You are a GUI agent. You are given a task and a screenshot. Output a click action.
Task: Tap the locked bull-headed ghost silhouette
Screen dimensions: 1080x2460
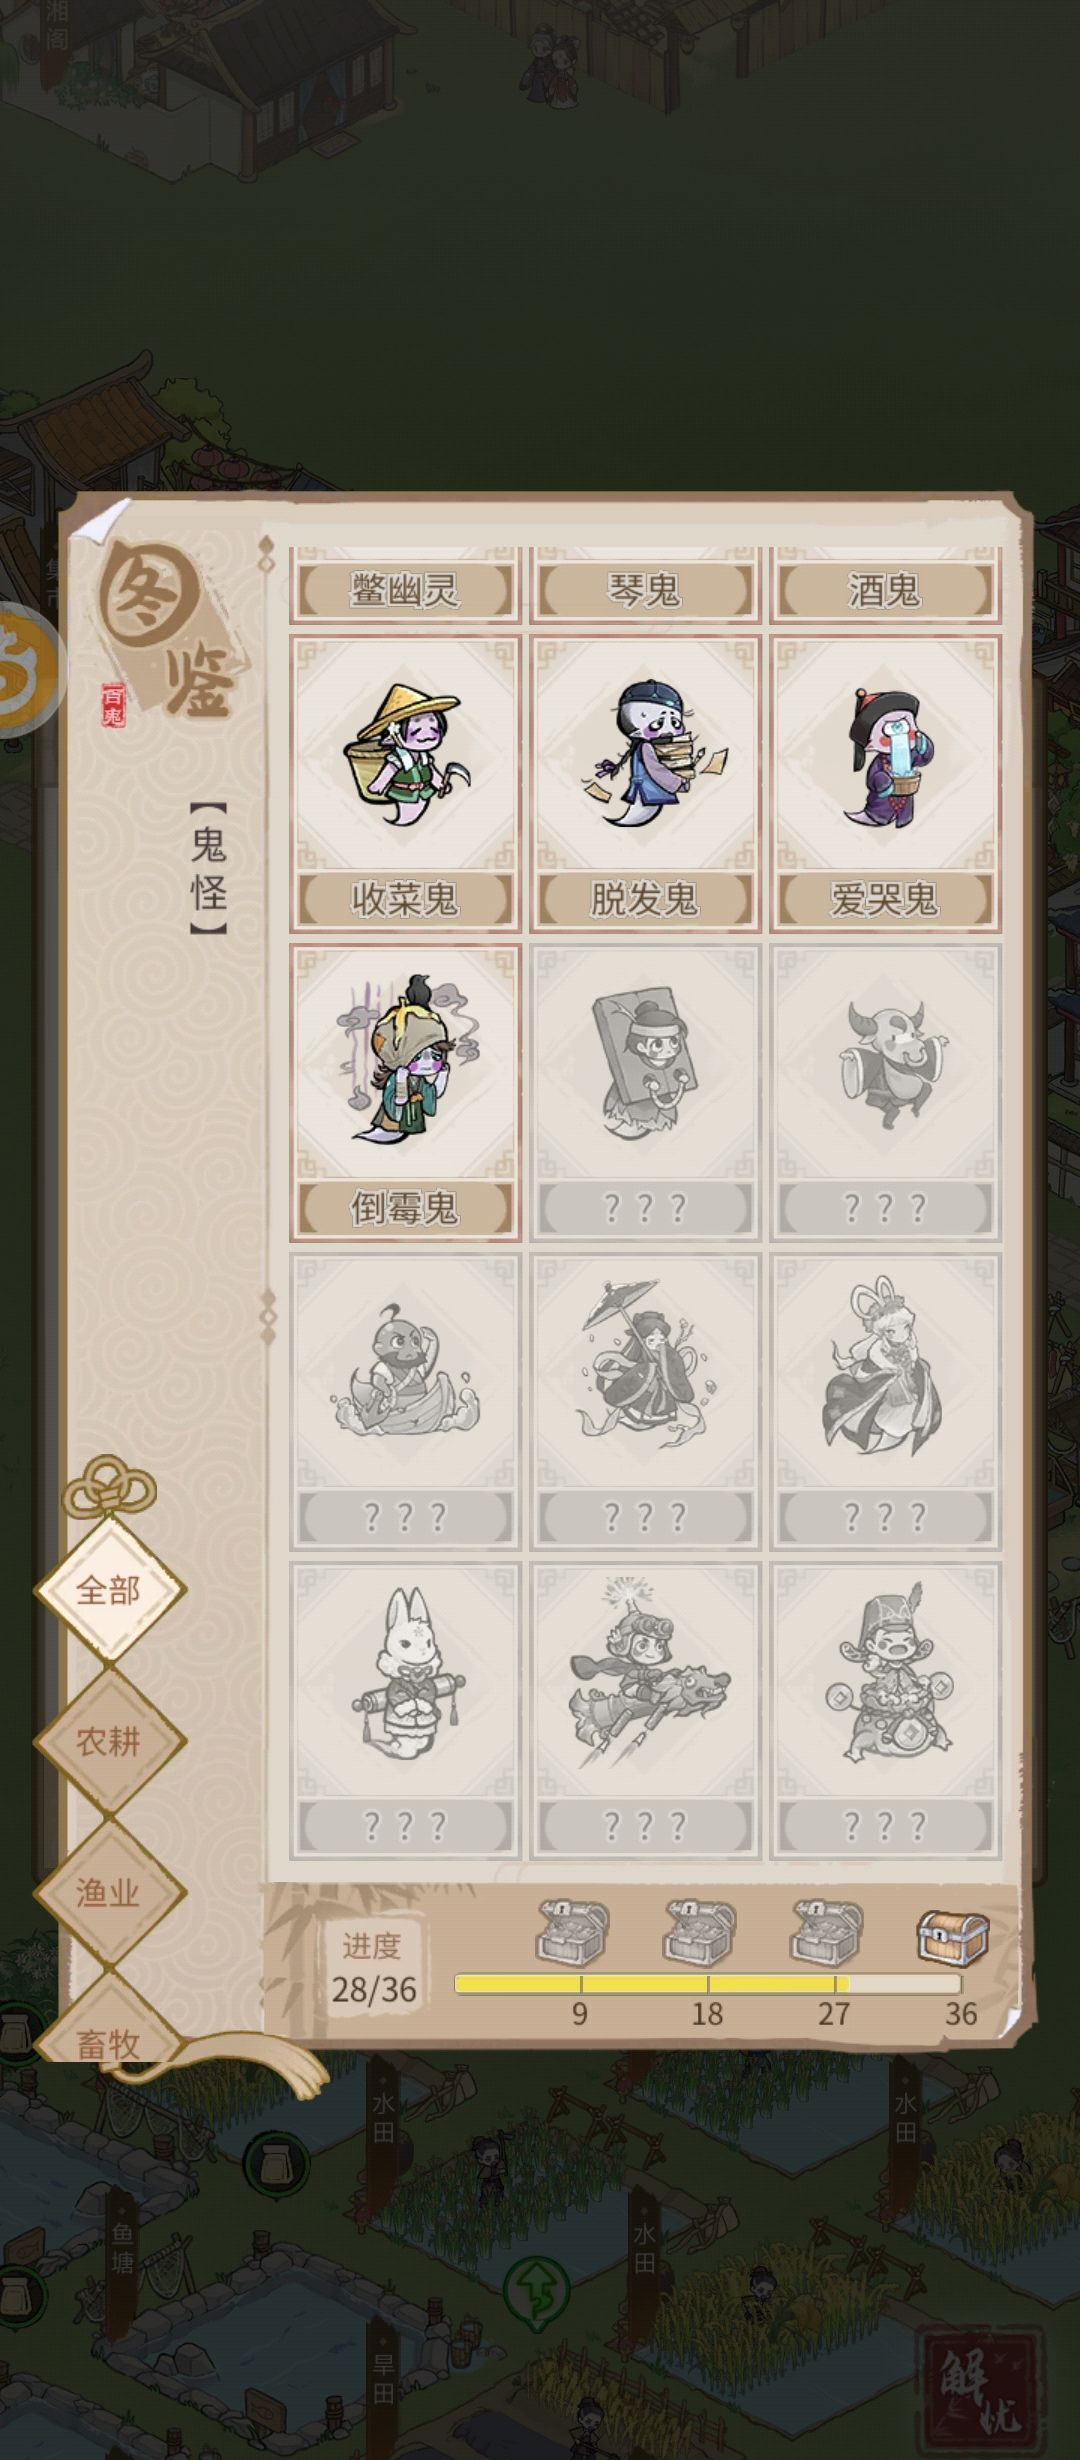885,1092
